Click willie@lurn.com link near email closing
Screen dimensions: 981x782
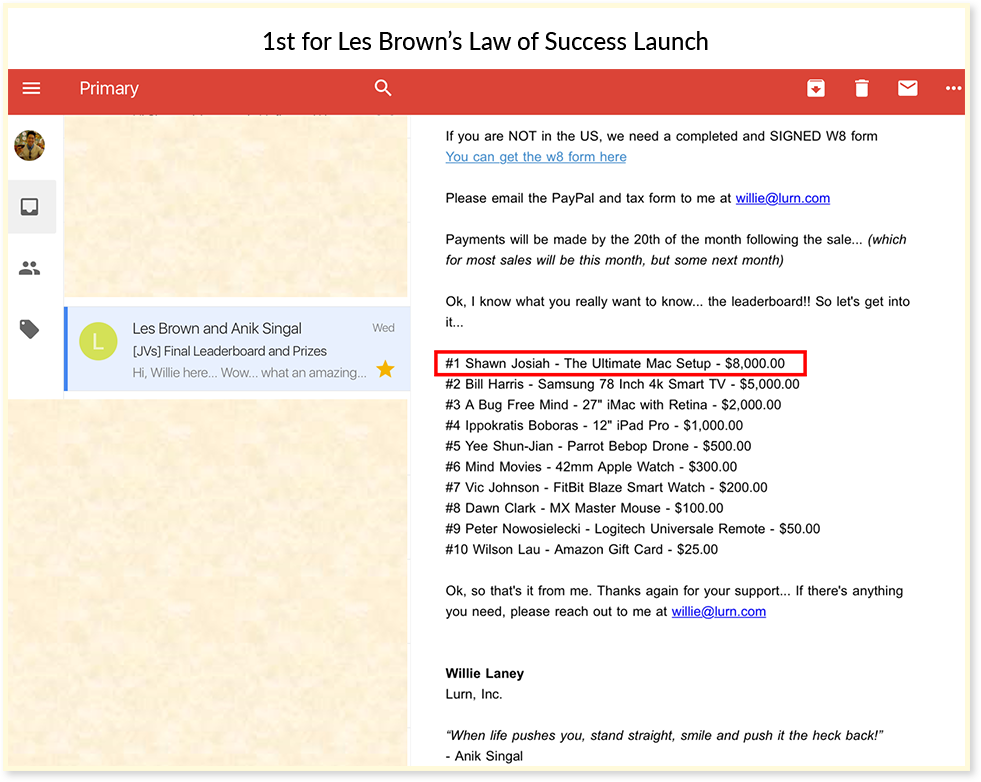[718, 612]
